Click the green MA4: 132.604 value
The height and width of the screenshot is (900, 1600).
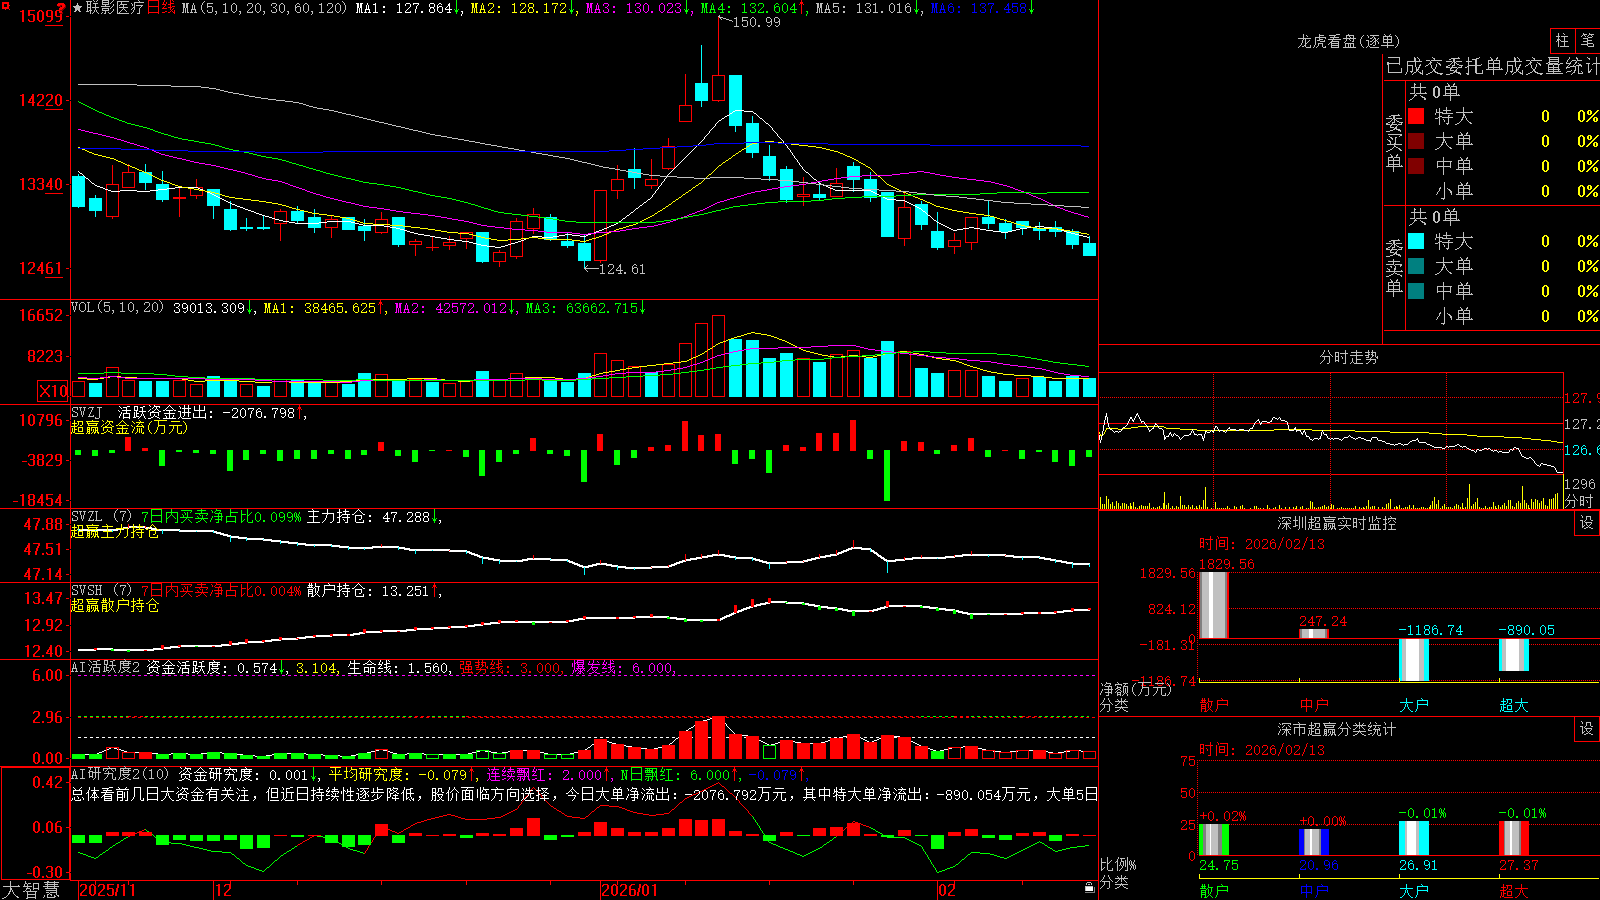click(753, 8)
